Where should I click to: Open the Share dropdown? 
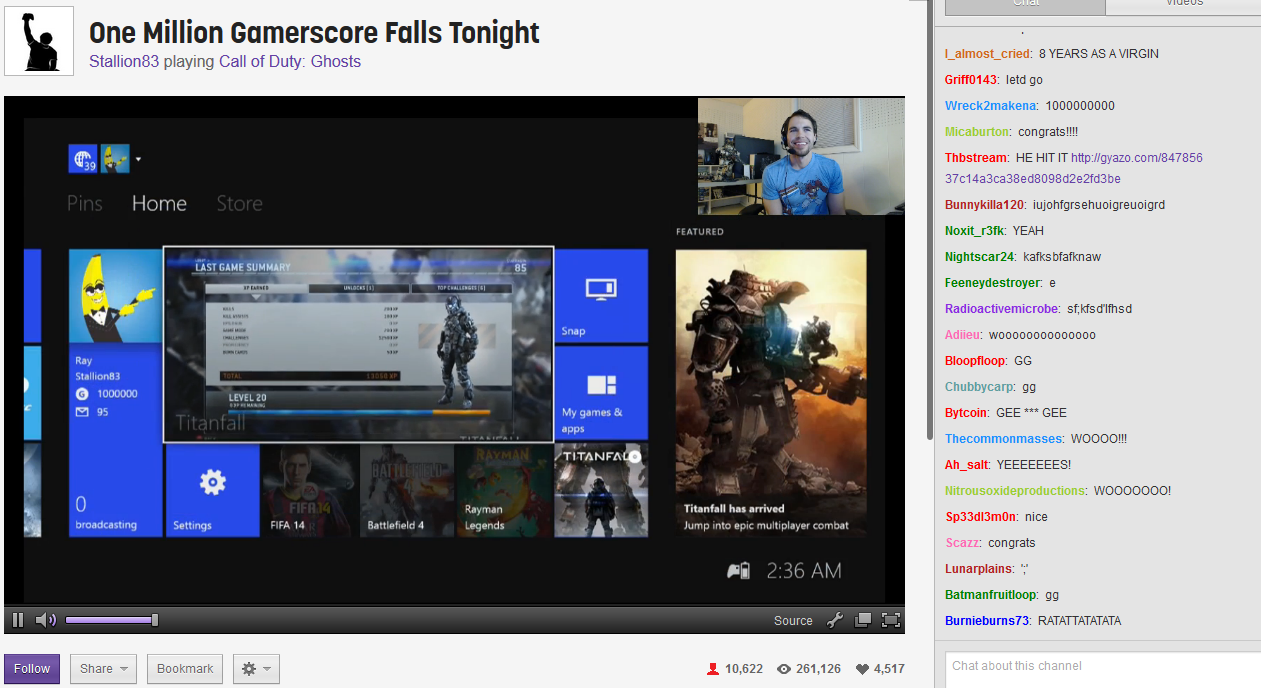[103, 669]
